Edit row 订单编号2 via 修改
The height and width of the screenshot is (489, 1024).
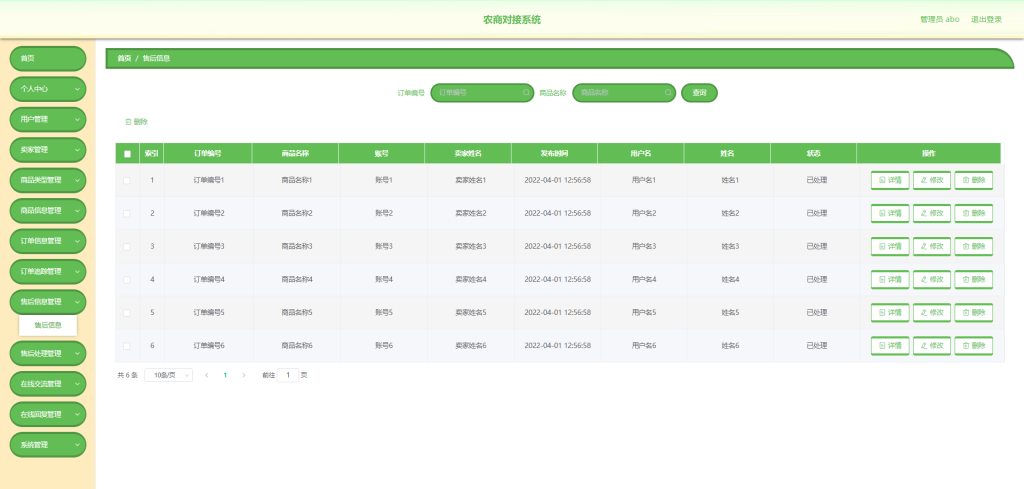click(931, 213)
